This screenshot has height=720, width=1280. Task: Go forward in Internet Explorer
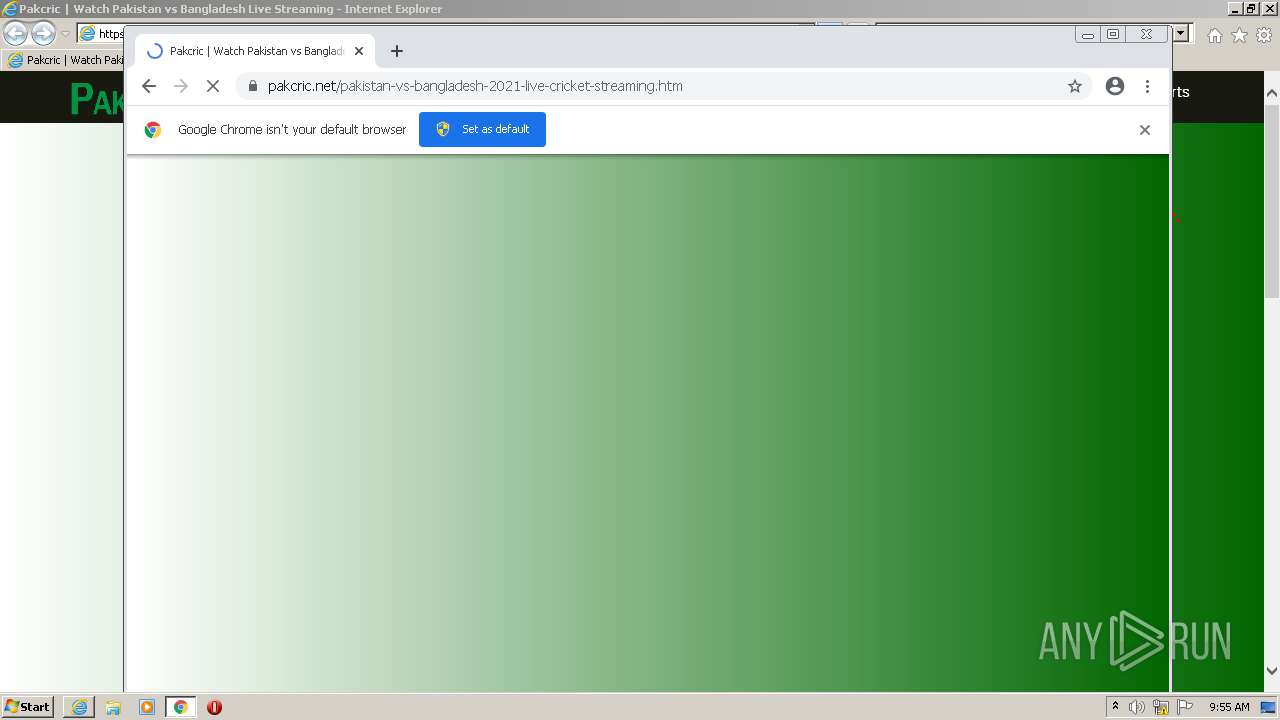[x=43, y=34]
